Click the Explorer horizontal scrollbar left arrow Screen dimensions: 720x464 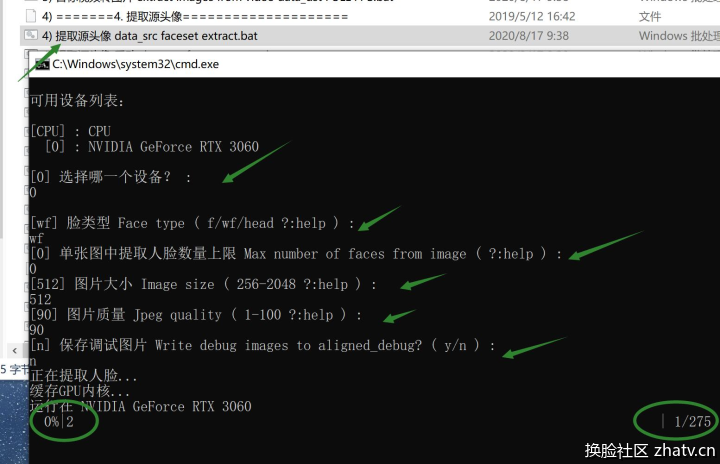pyautogui.click(x=15, y=351)
